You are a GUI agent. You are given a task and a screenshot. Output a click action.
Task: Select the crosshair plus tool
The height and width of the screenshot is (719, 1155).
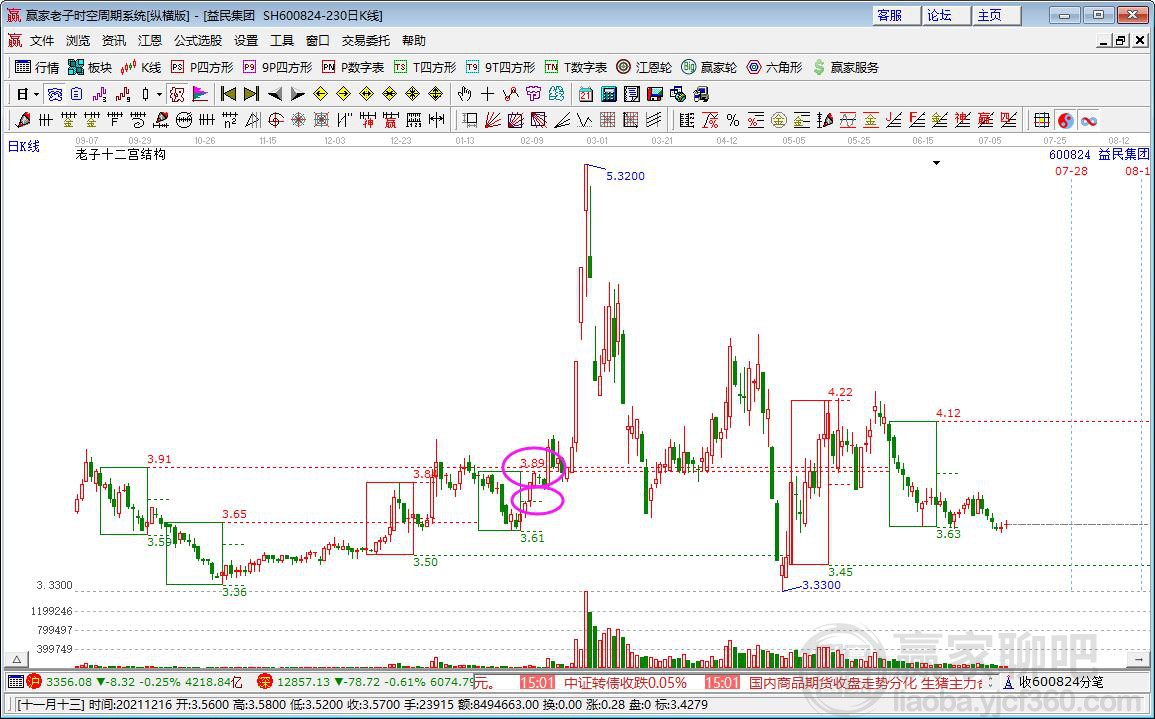pos(487,94)
